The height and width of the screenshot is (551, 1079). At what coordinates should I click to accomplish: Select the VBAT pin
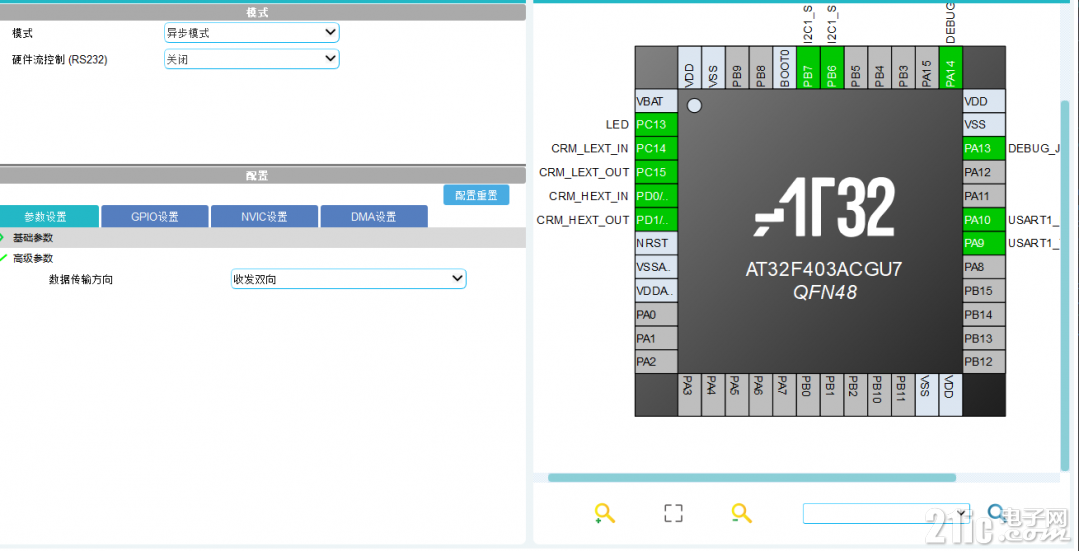click(656, 101)
